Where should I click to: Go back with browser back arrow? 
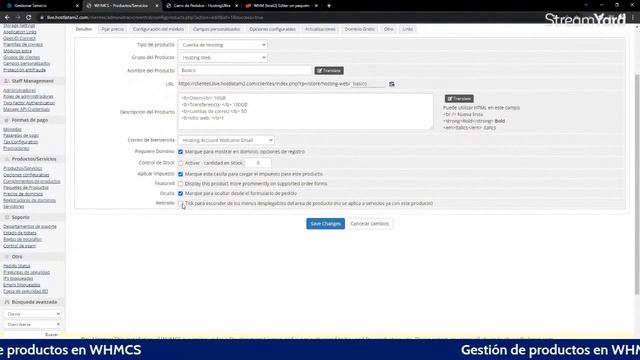point(7,18)
